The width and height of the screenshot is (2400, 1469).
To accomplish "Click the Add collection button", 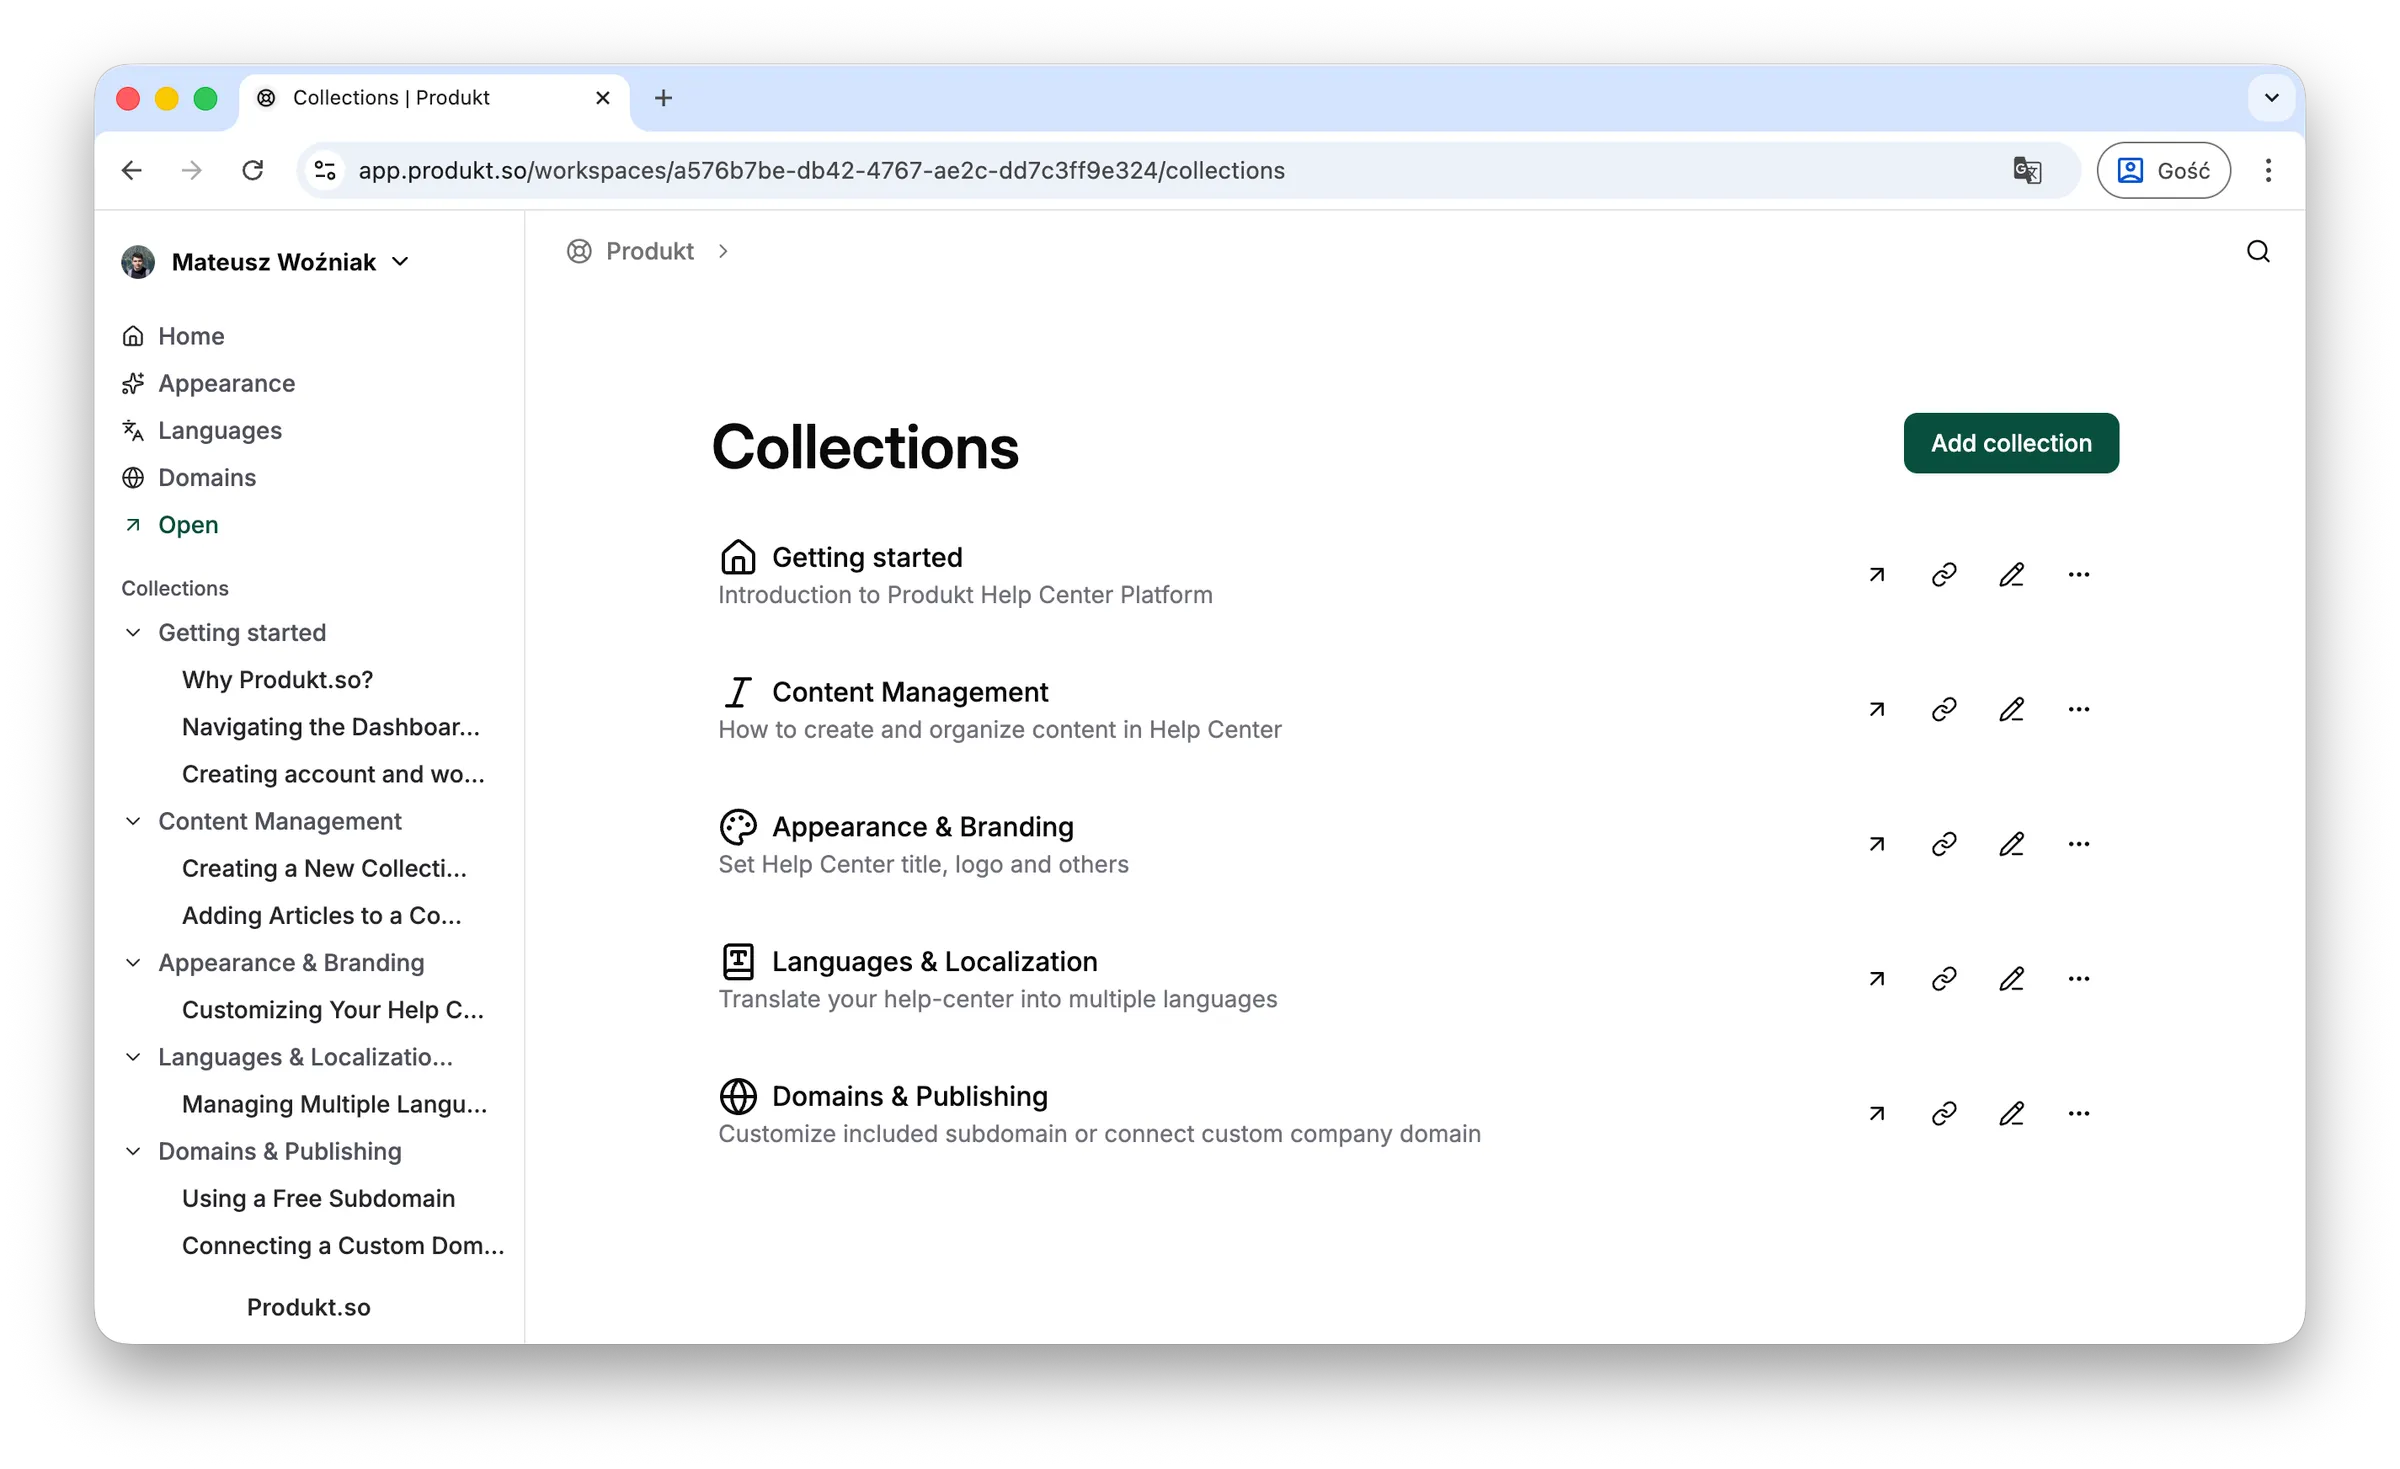I will (x=2010, y=443).
